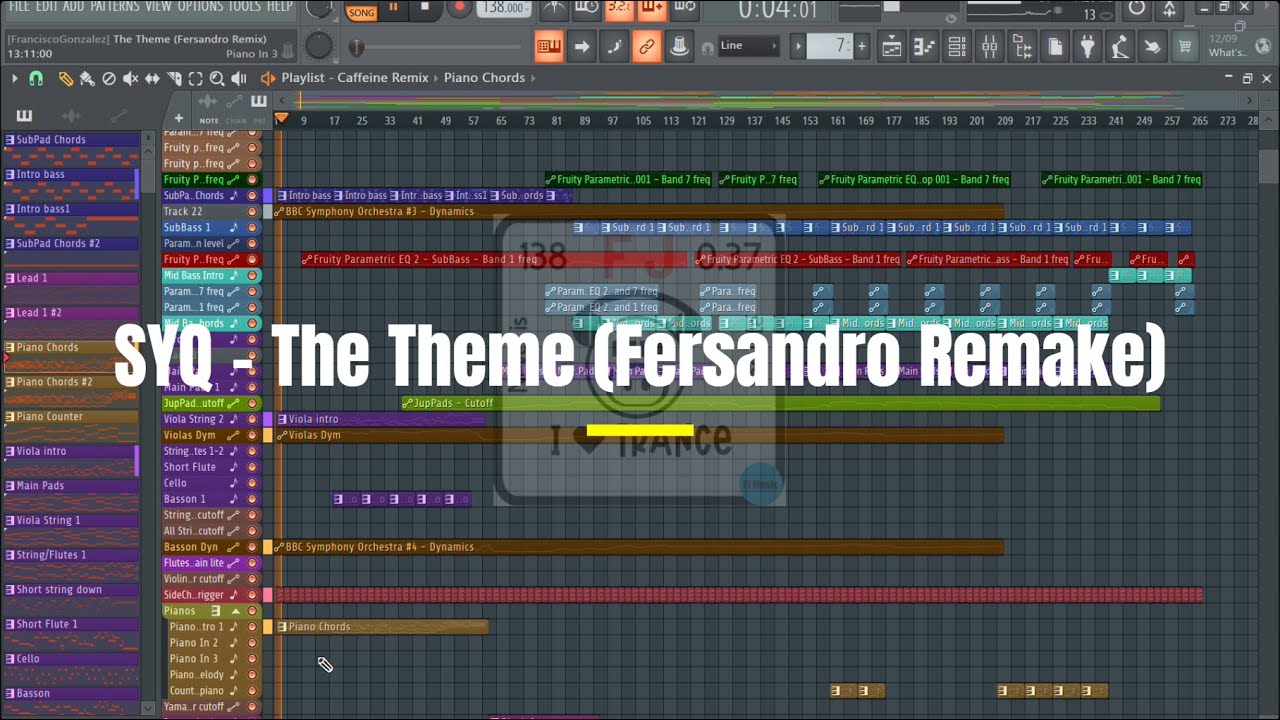
Task: Select the Slice tool
Action: pos(174,78)
